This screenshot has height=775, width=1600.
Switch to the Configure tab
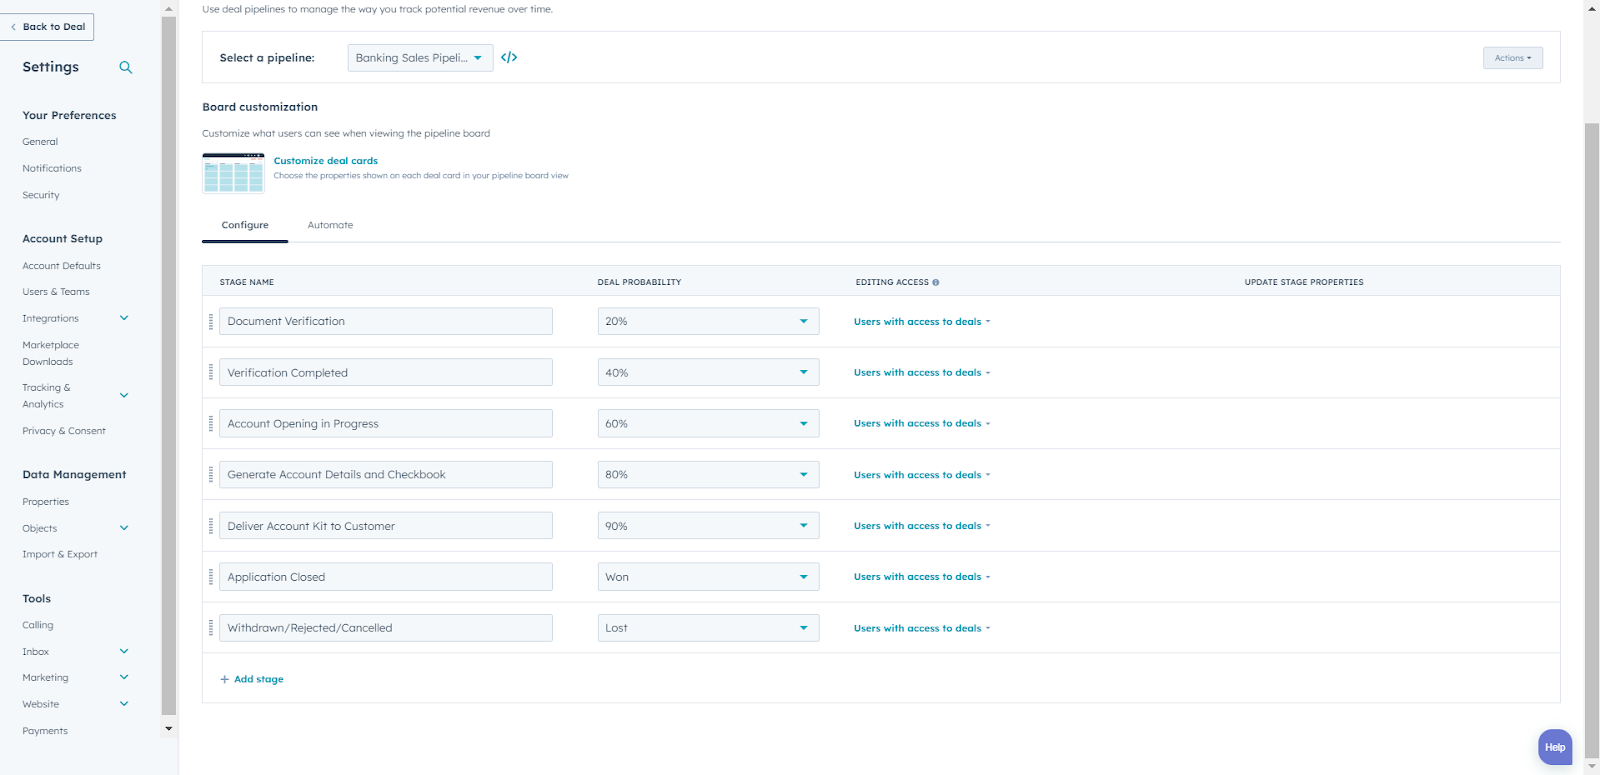[245, 225]
